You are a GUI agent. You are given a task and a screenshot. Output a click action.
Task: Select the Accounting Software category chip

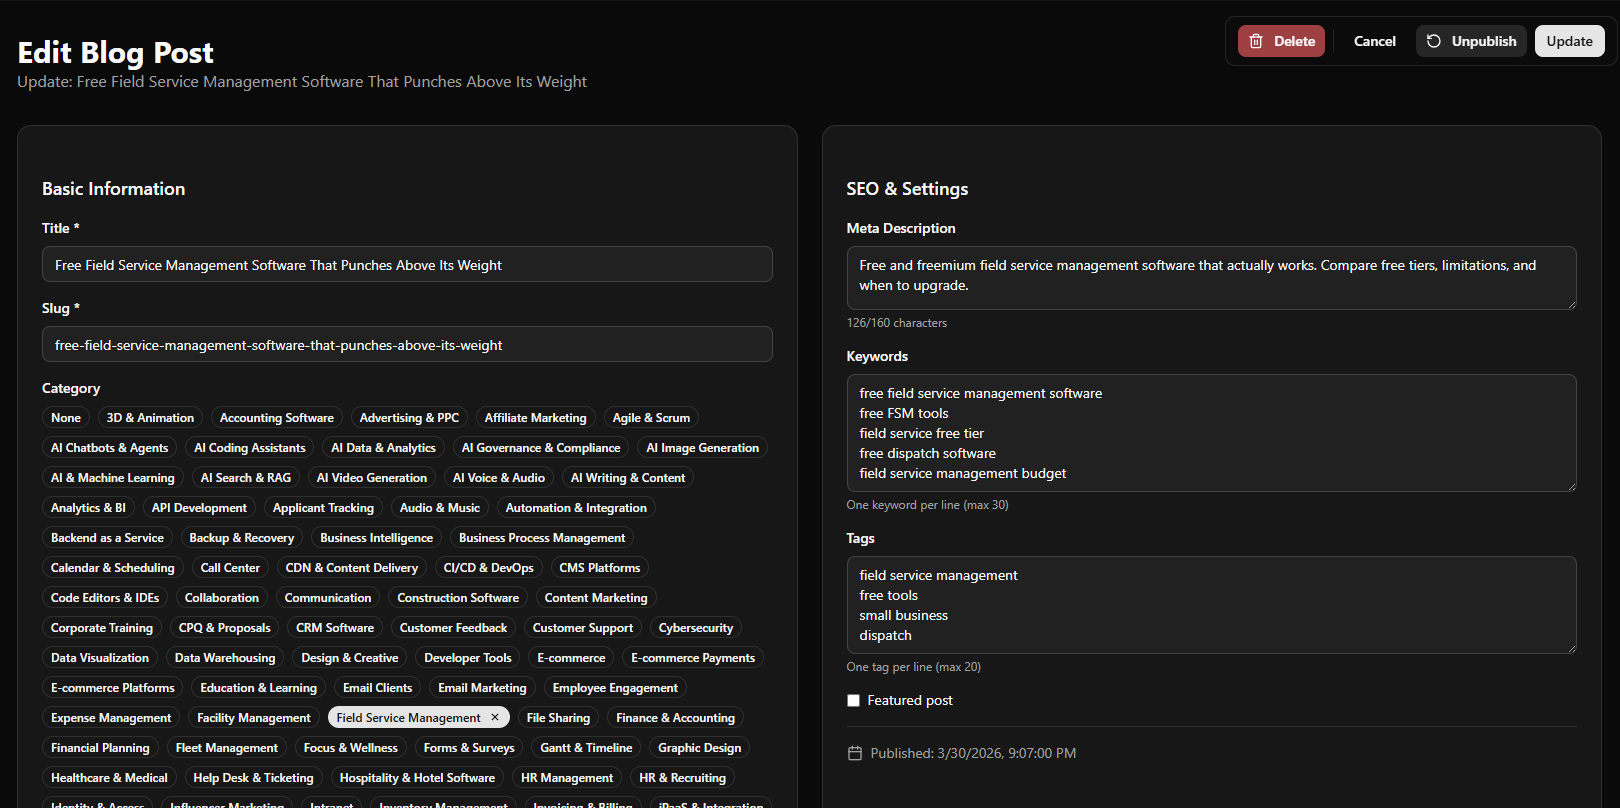point(276,418)
